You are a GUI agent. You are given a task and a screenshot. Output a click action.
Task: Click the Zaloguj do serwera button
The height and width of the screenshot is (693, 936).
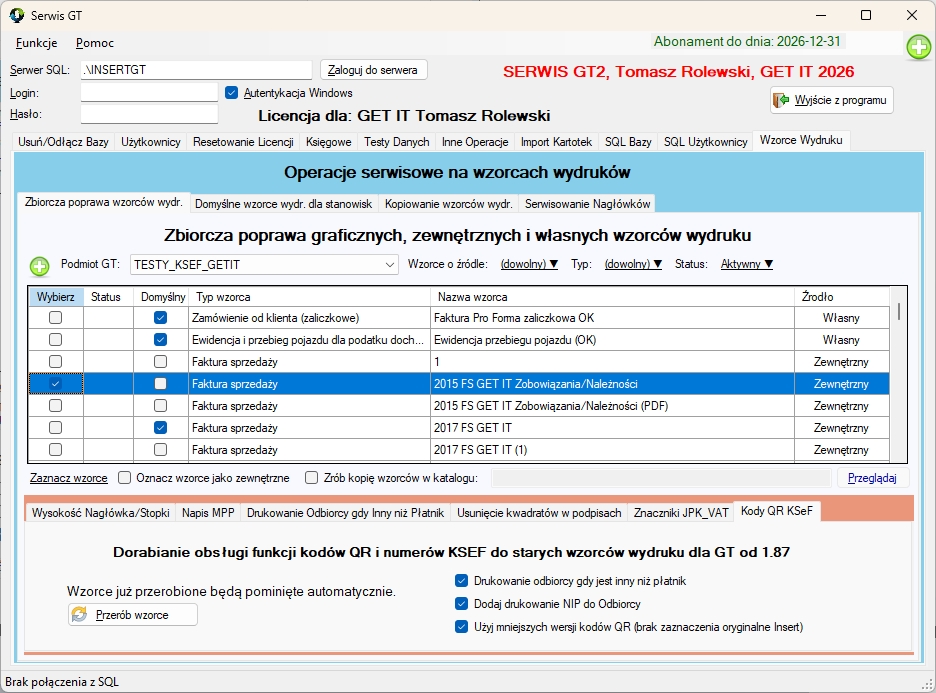coord(374,70)
